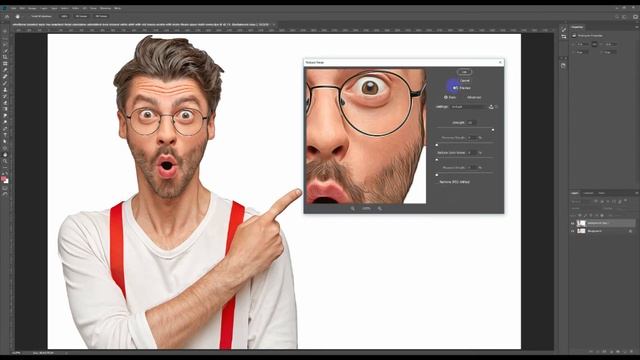Open the Filter menu
Image resolution: width=640 pixels, height=360 pixels.
(x=75, y=8)
